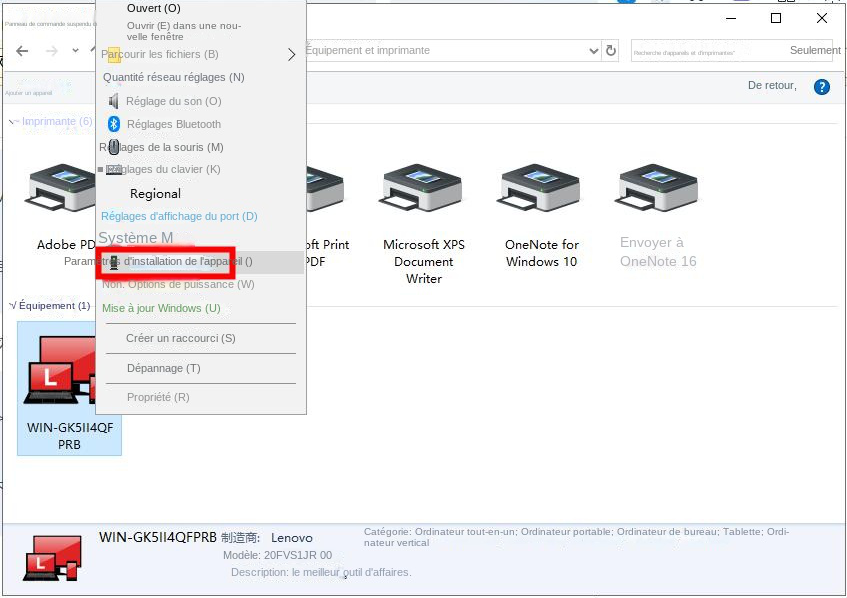Select the Microsoft XPS Document Writer printer

pyautogui.click(x=422, y=188)
